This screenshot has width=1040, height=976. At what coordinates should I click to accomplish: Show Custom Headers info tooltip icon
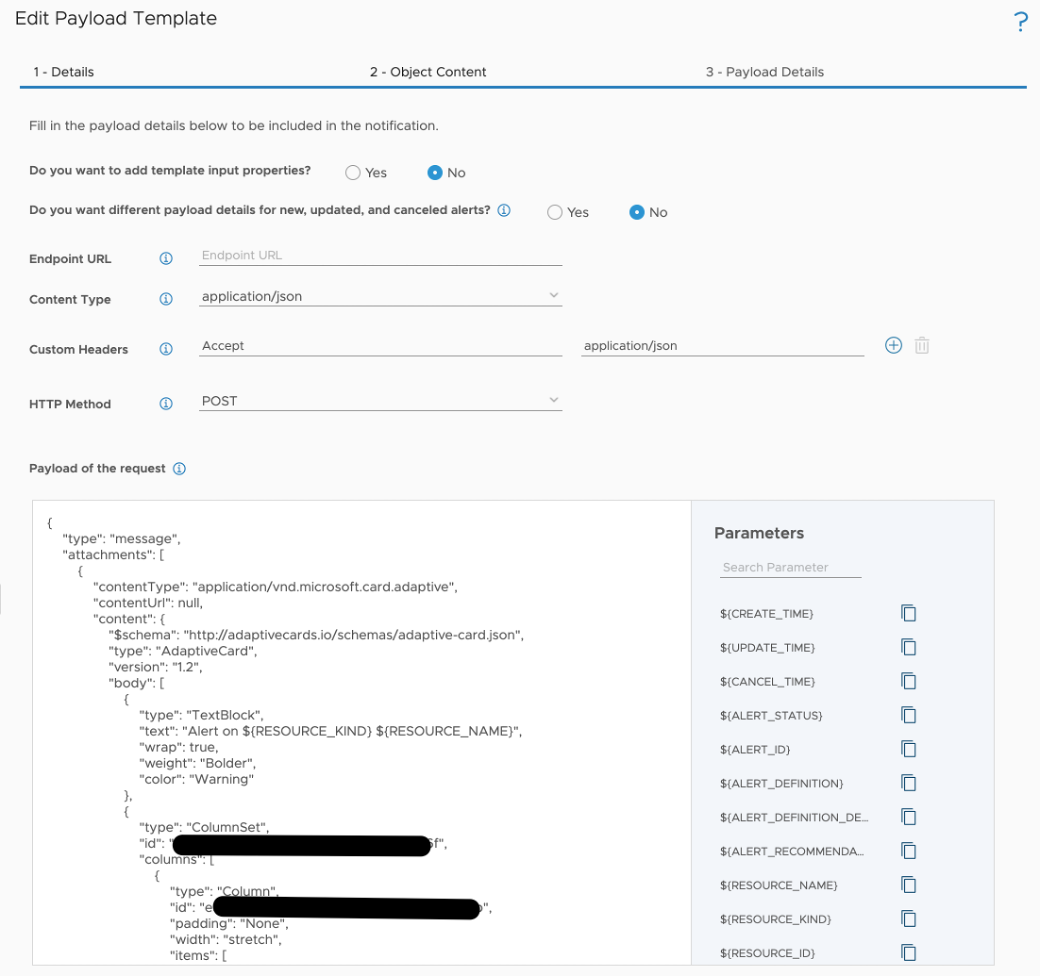point(166,349)
